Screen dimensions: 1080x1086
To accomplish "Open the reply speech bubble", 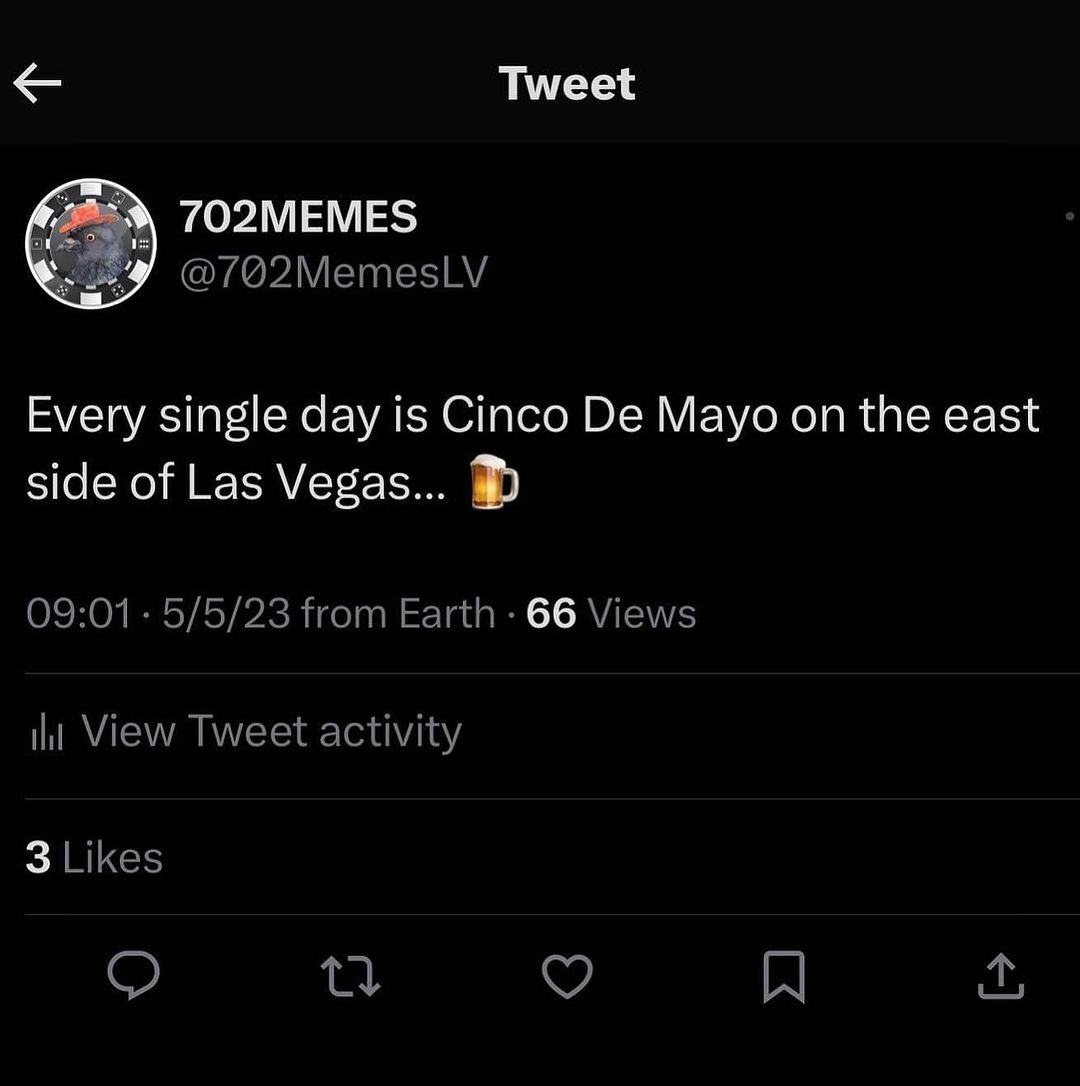I will 133,975.
